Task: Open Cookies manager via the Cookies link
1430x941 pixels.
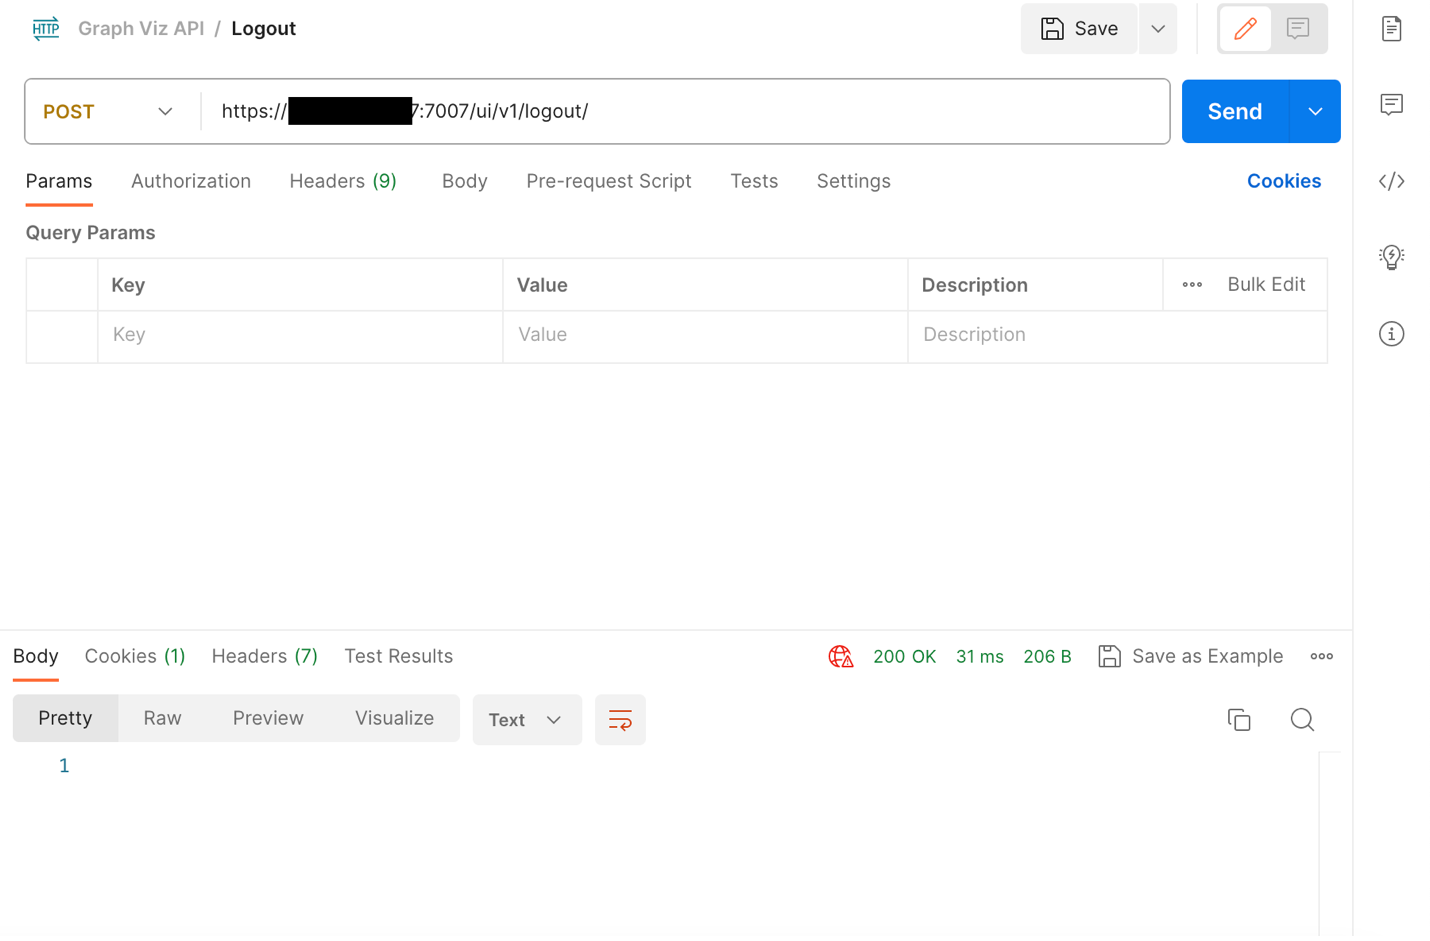Action: [x=1284, y=181]
